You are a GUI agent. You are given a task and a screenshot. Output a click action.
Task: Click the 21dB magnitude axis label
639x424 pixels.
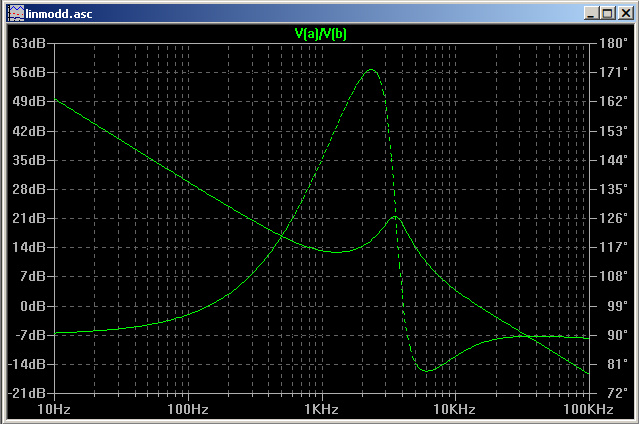[x=29, y=218]
